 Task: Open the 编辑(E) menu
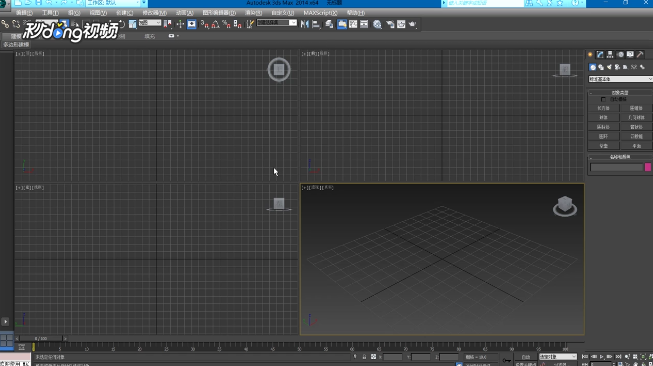point(24,13)
